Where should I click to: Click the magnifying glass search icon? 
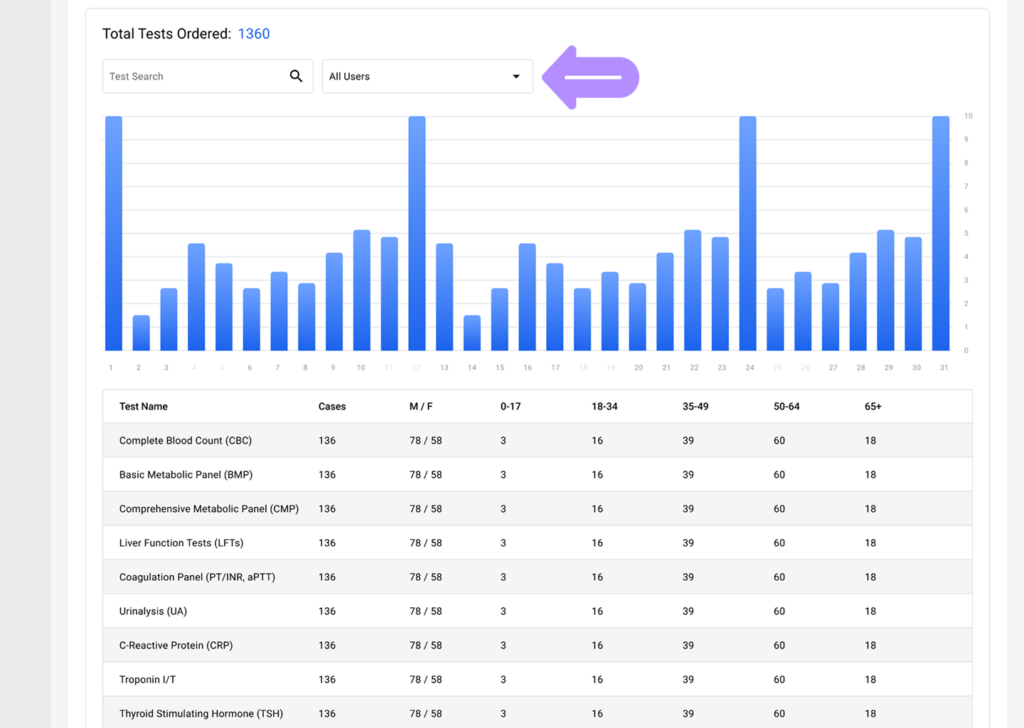point(296,76)
